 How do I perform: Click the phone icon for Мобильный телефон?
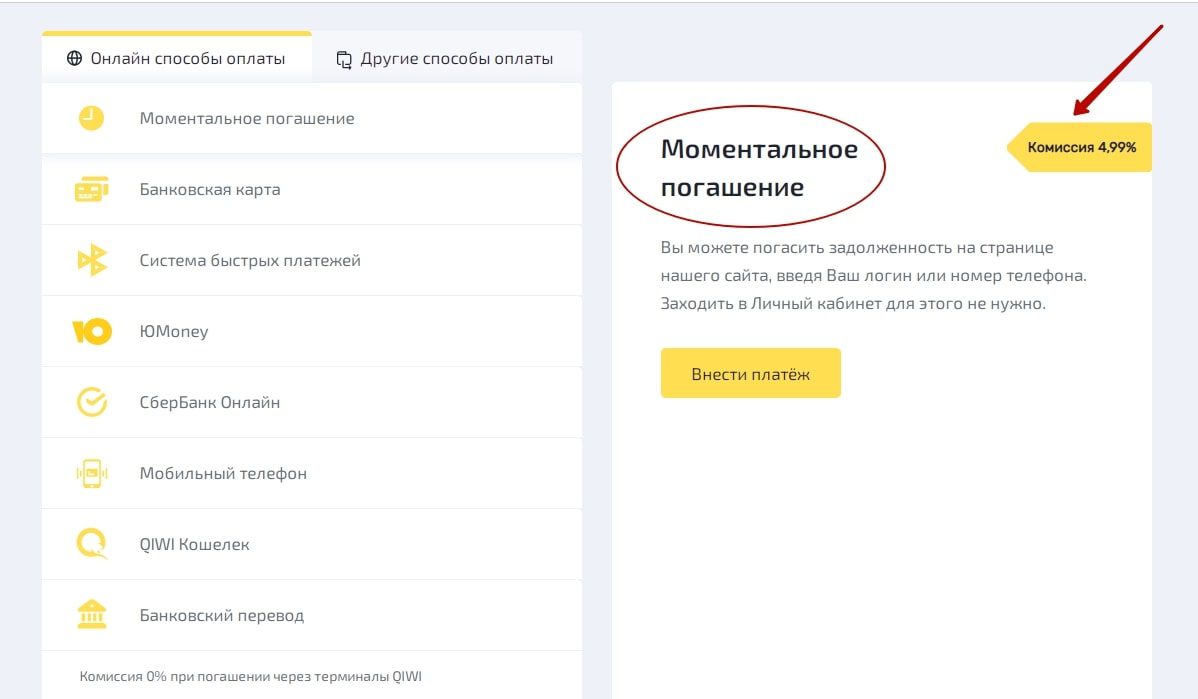[x=92, y=473]
